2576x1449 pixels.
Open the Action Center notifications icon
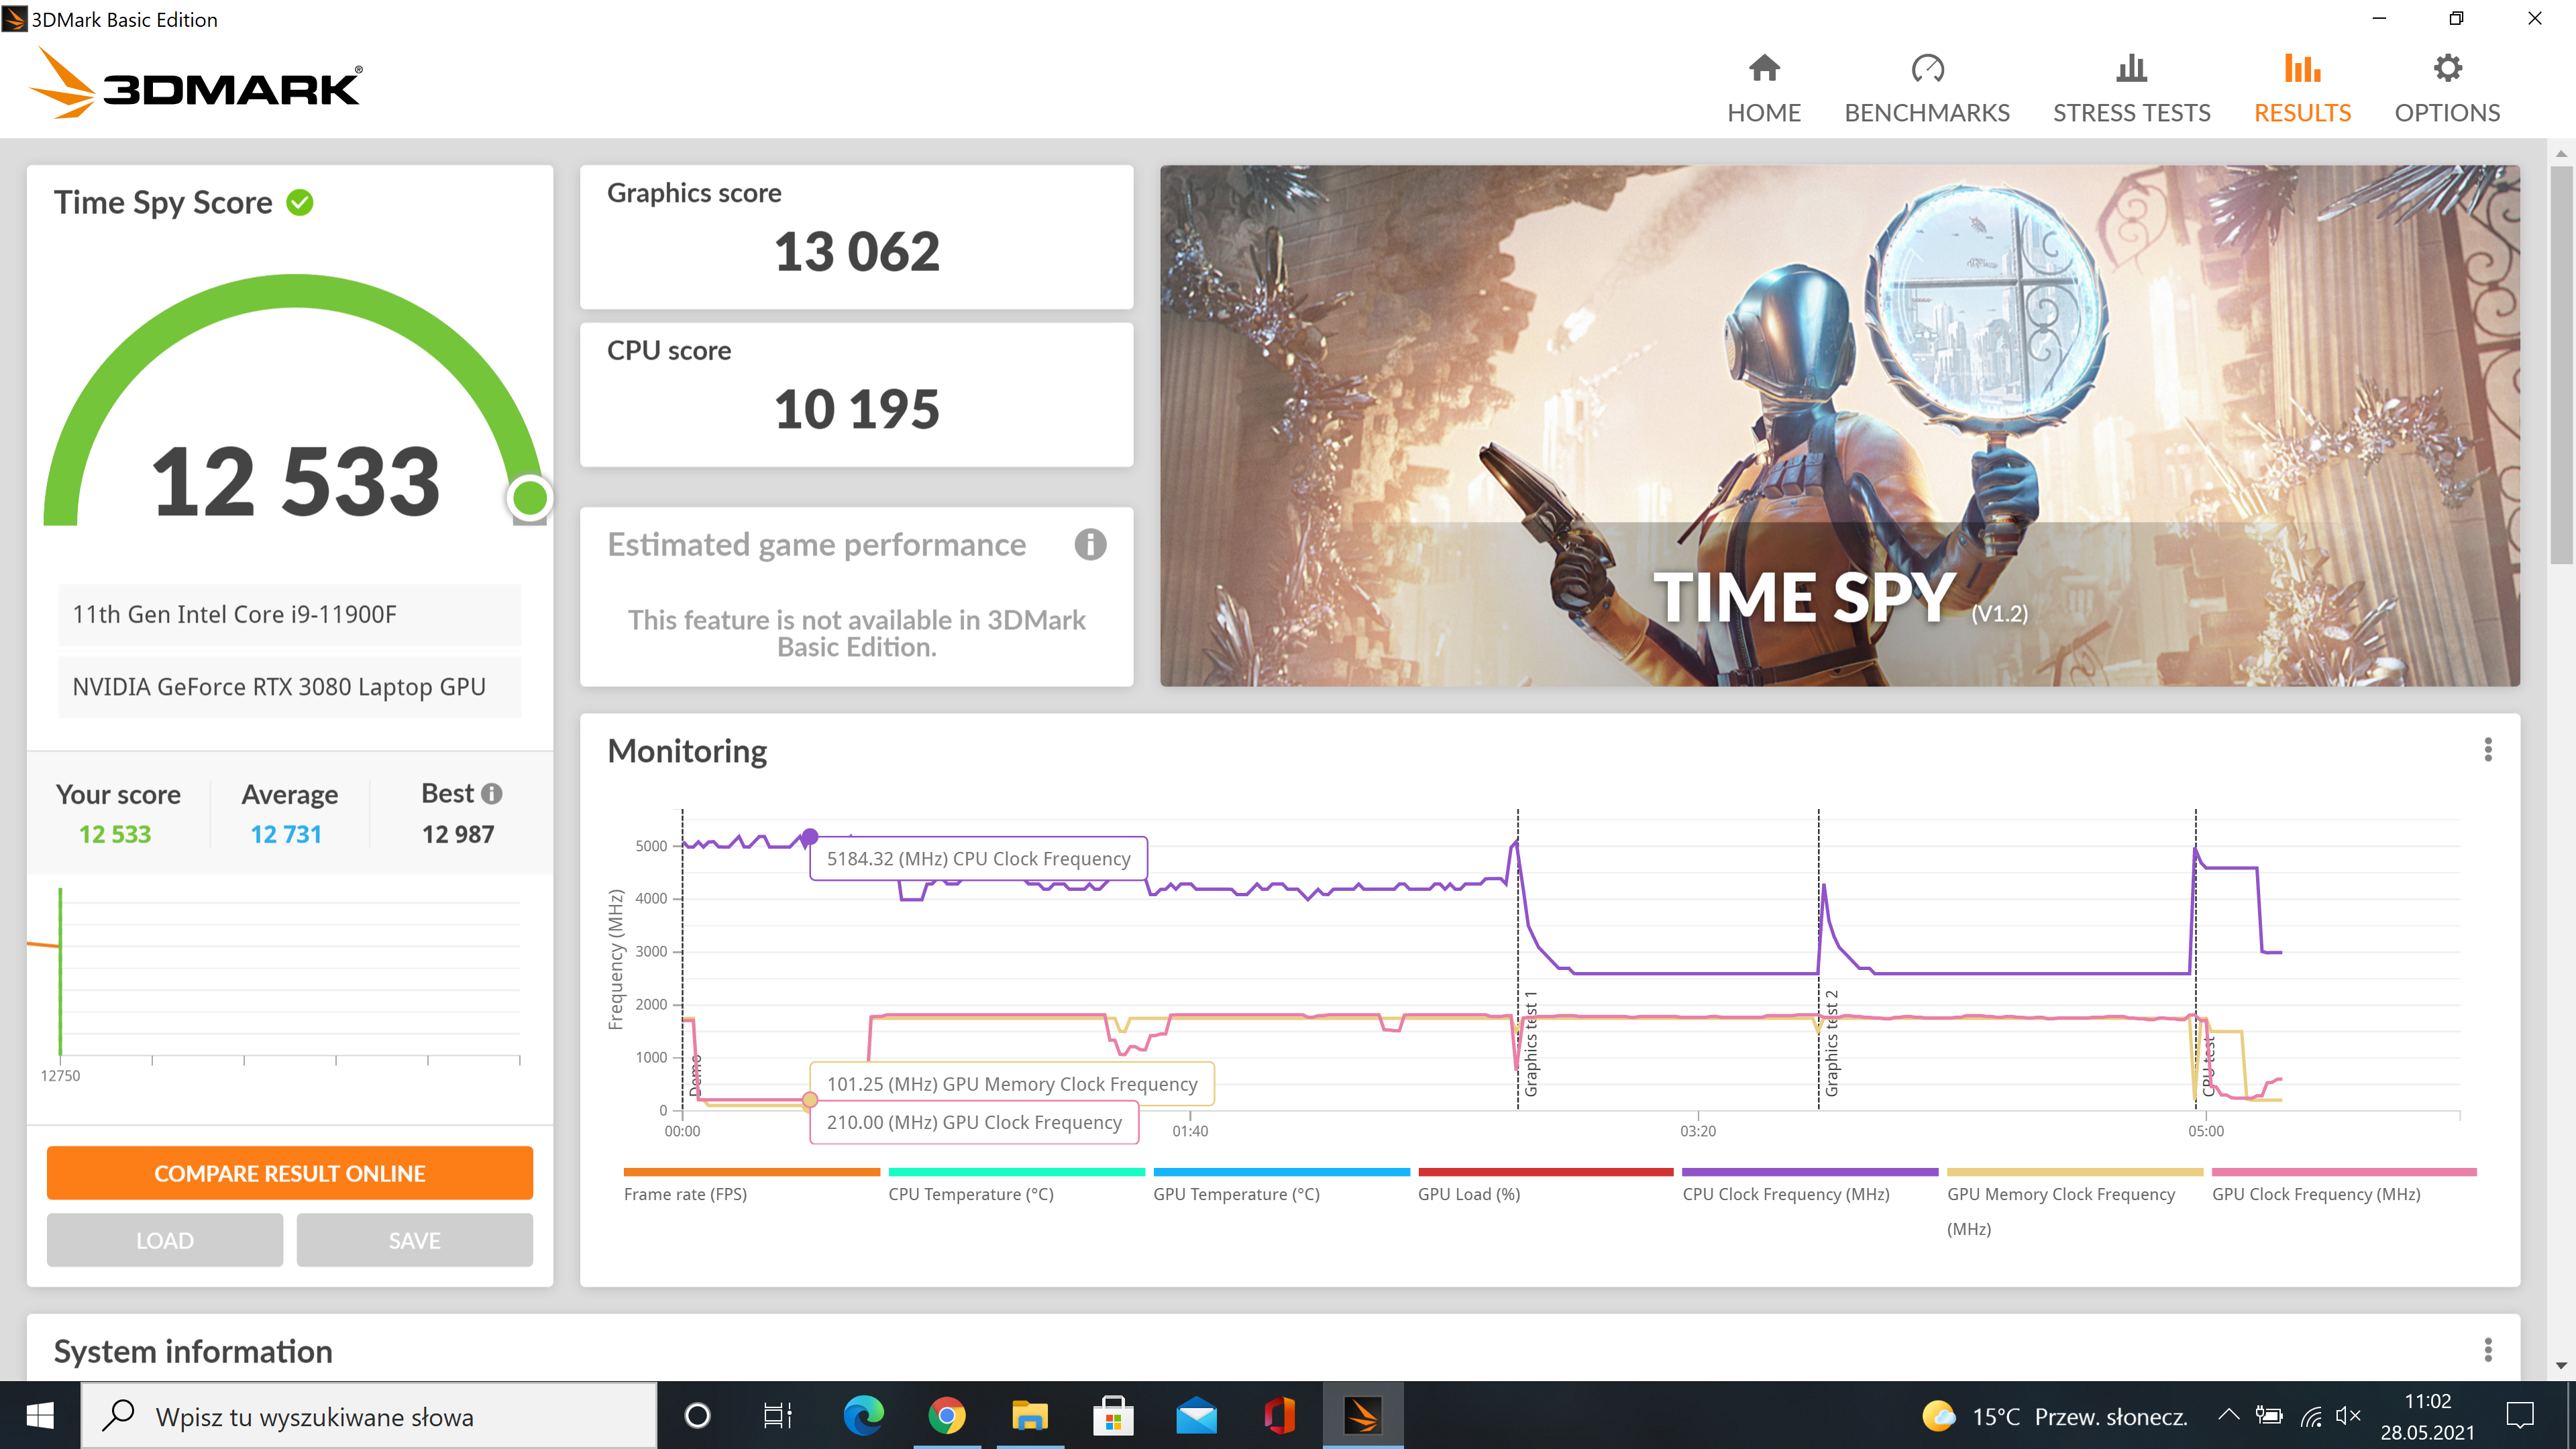(x=2519, y=1416)
